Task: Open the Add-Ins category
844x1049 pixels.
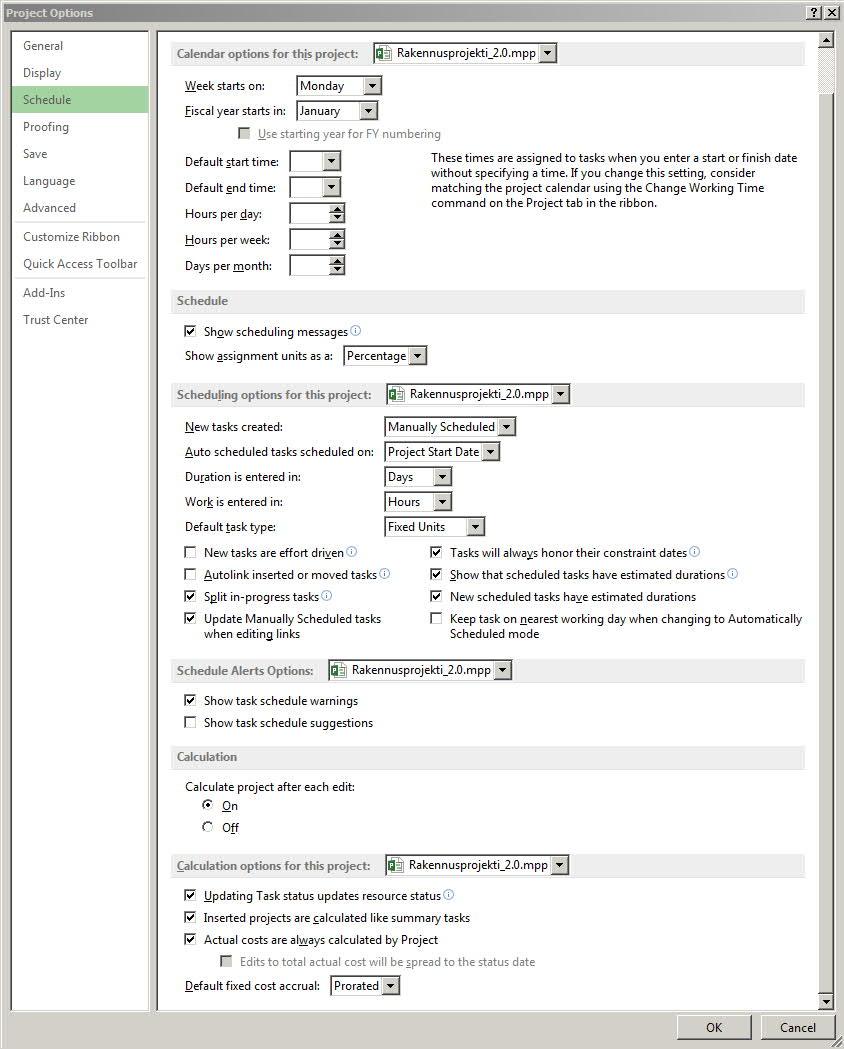Action: [80, 292]
